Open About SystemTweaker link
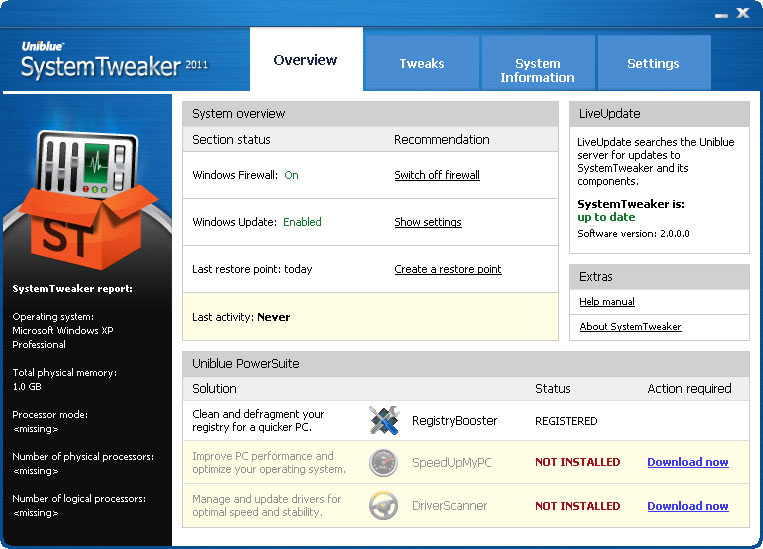This screenshot has height=549, width=763. 630,327
